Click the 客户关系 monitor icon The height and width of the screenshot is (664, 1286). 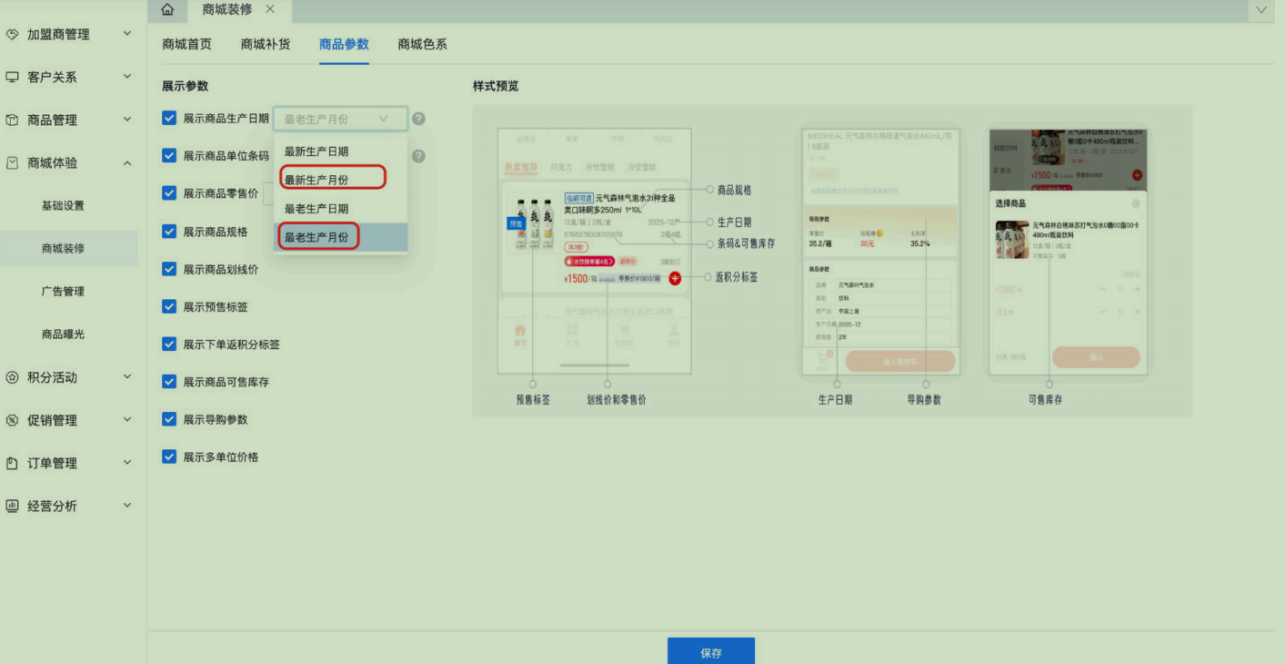pos(12,77)
